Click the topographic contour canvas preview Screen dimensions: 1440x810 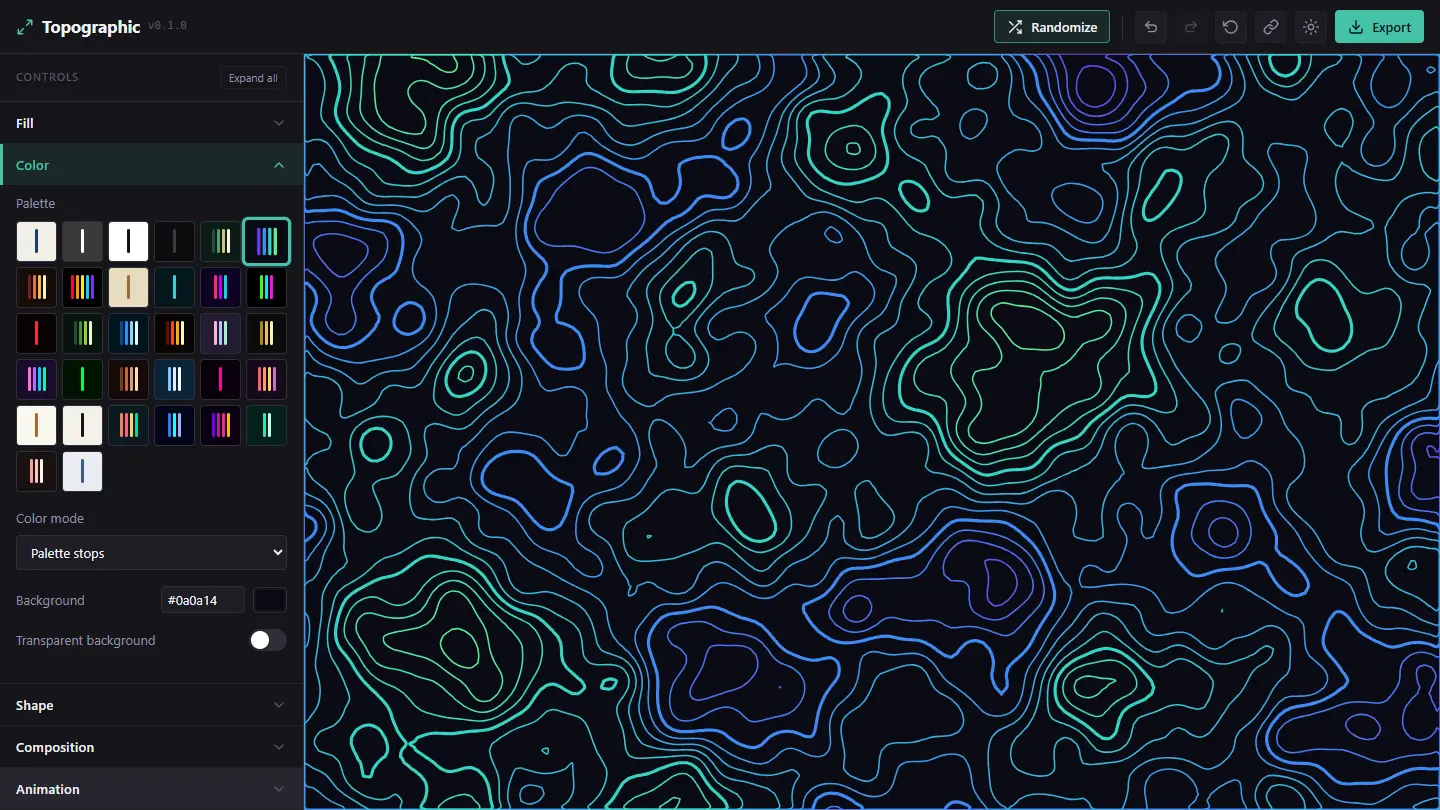coord(872,431)
